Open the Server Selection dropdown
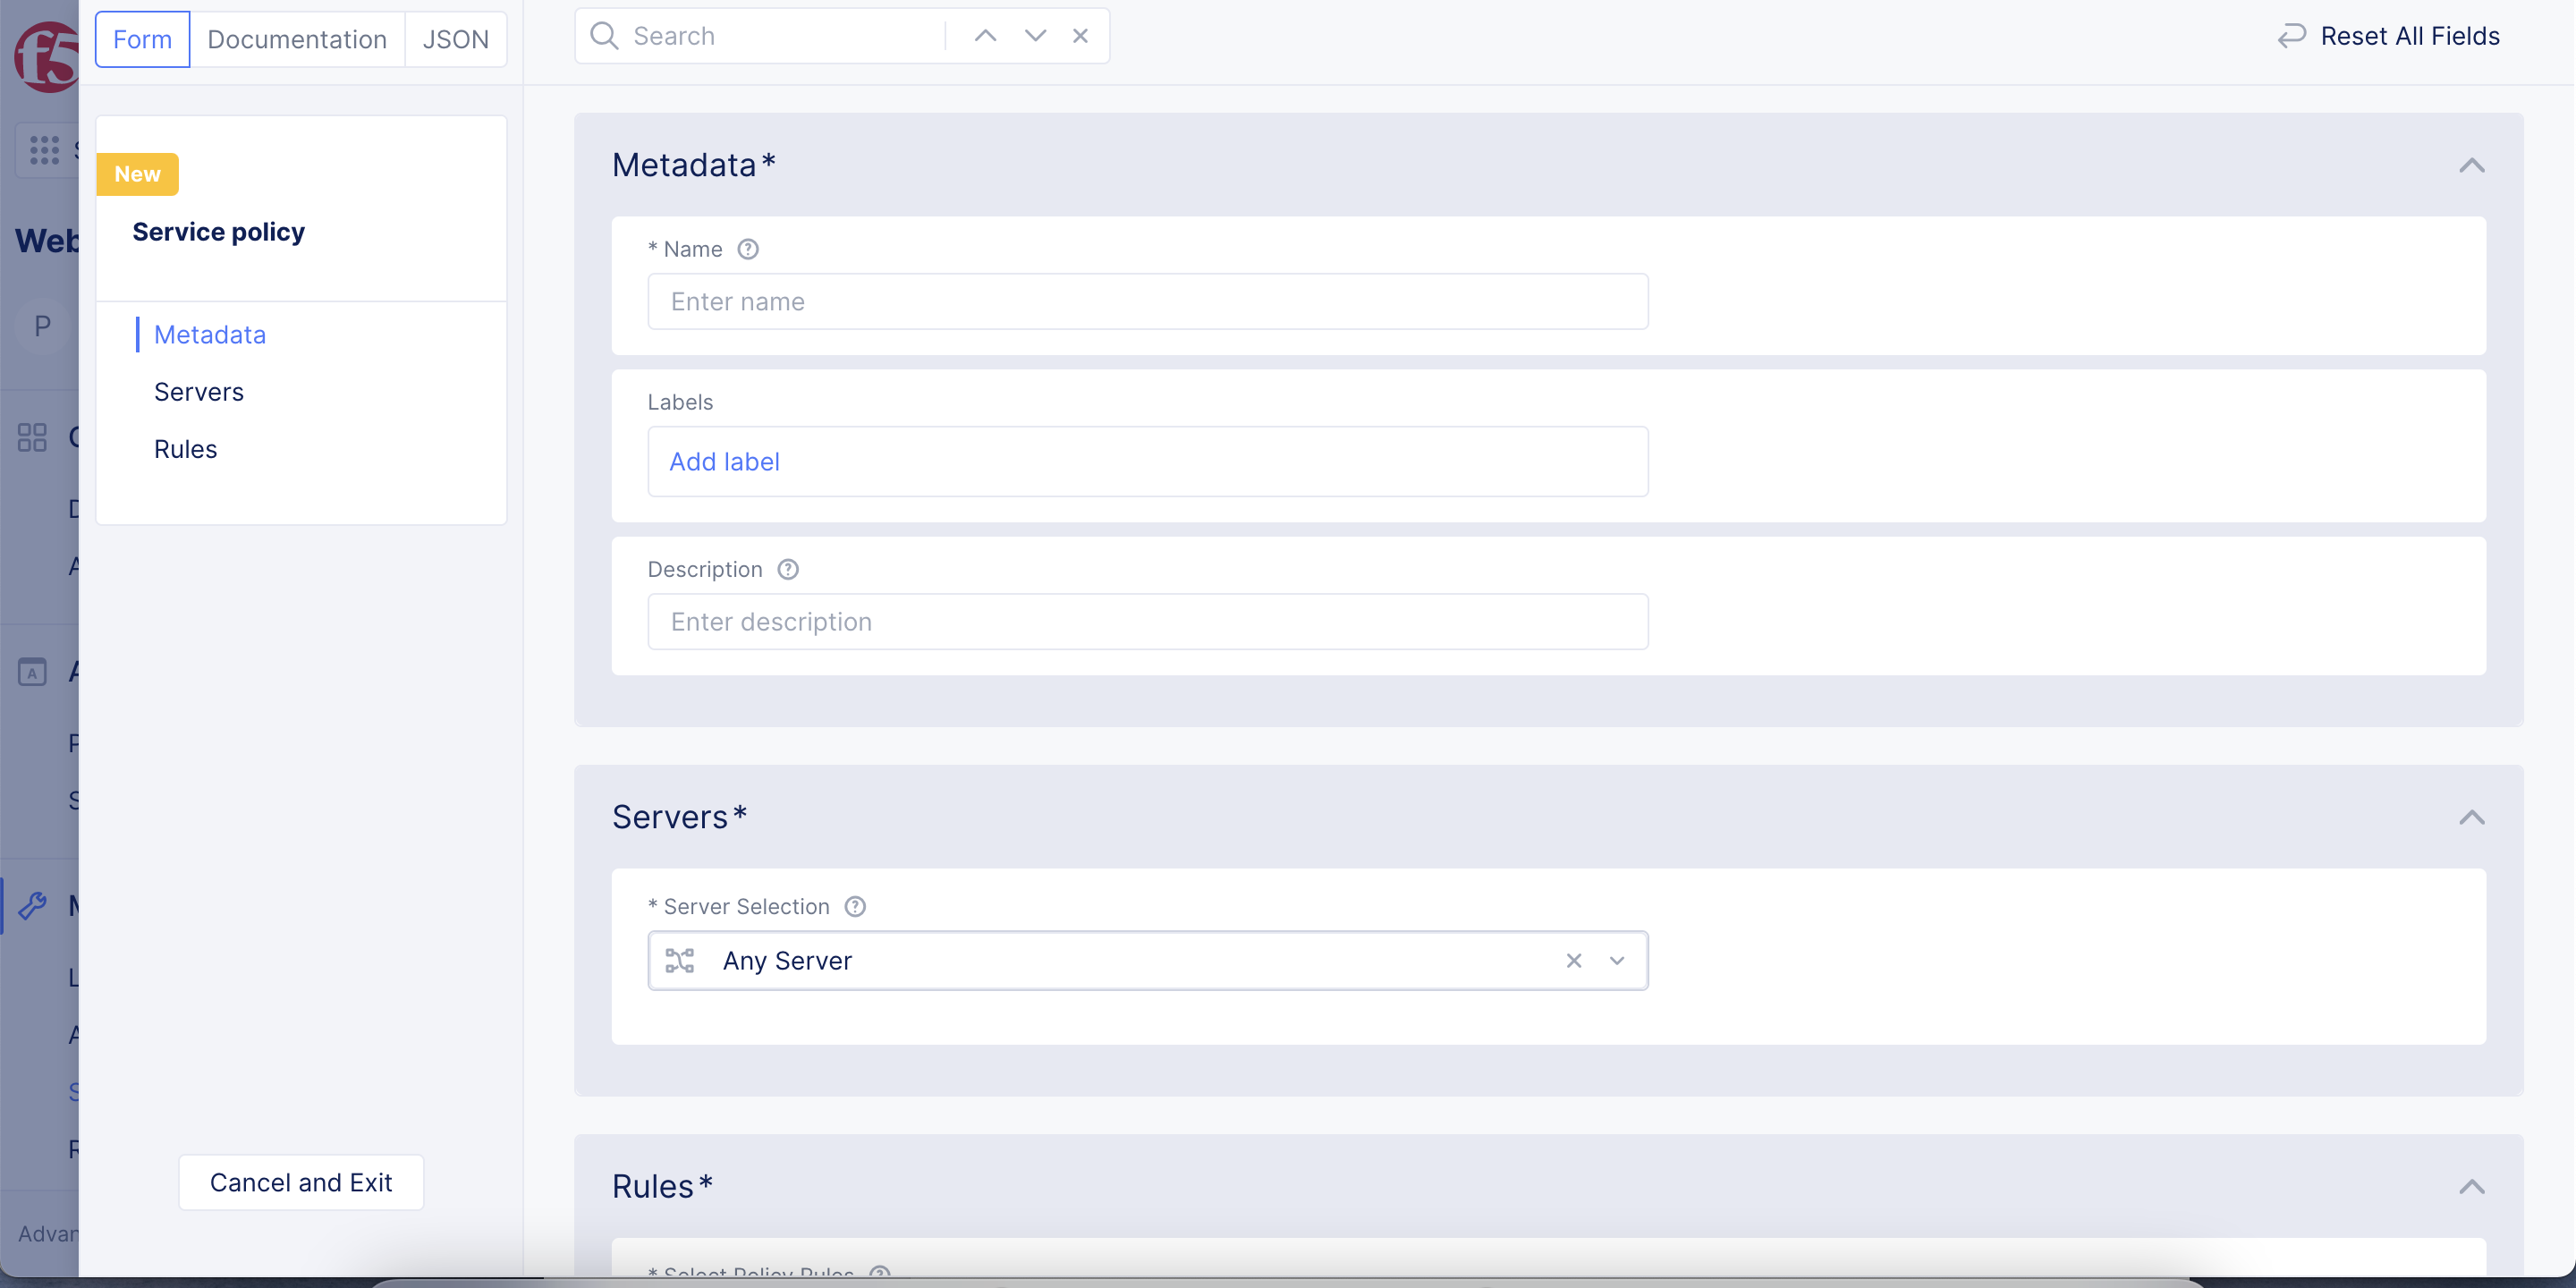This screenshot has height=1288, width=2576. (1617, 960)
